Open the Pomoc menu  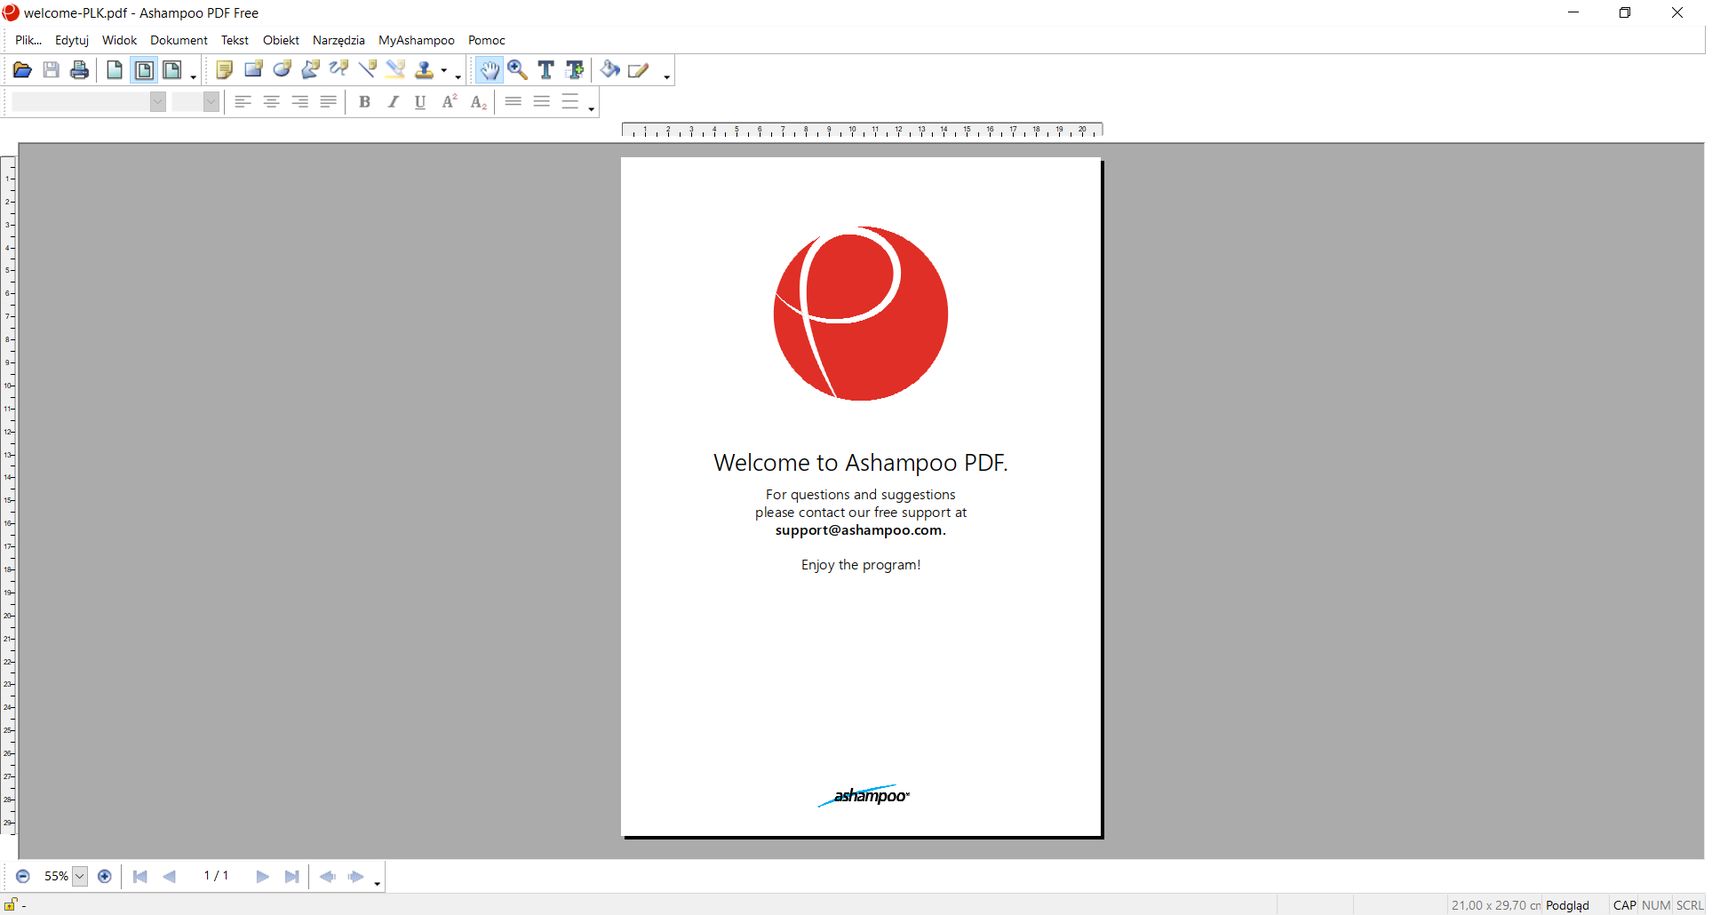tap(487, 40)
